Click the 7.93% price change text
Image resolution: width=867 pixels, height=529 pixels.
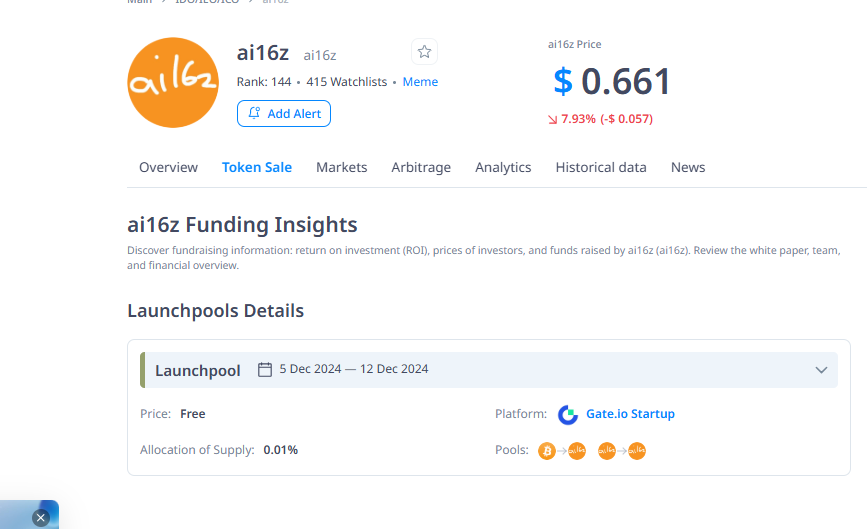578,119
